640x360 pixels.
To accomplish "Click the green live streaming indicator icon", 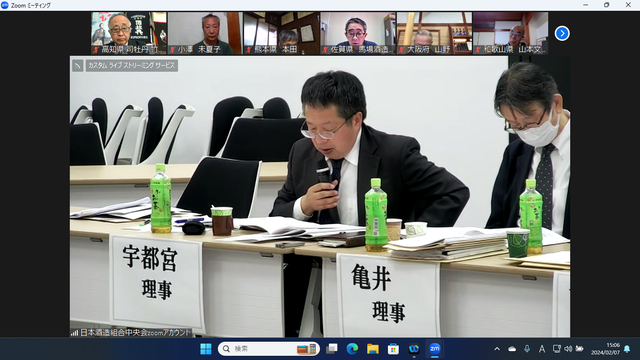I will coord(78,65).
